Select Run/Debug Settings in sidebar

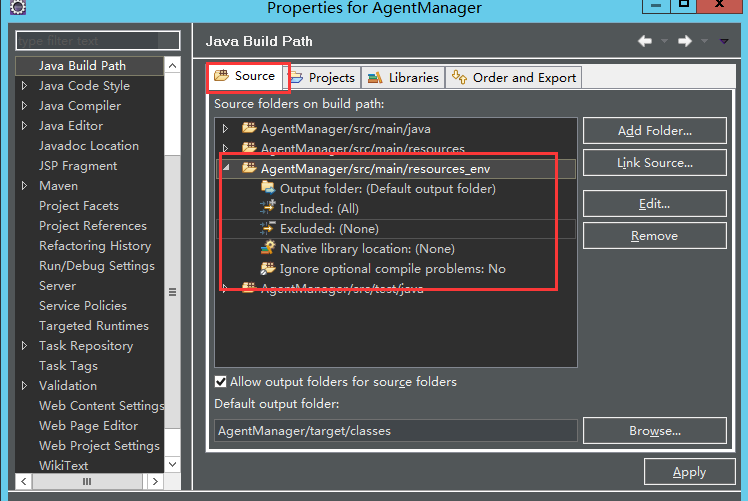click(x=97, y=266)
